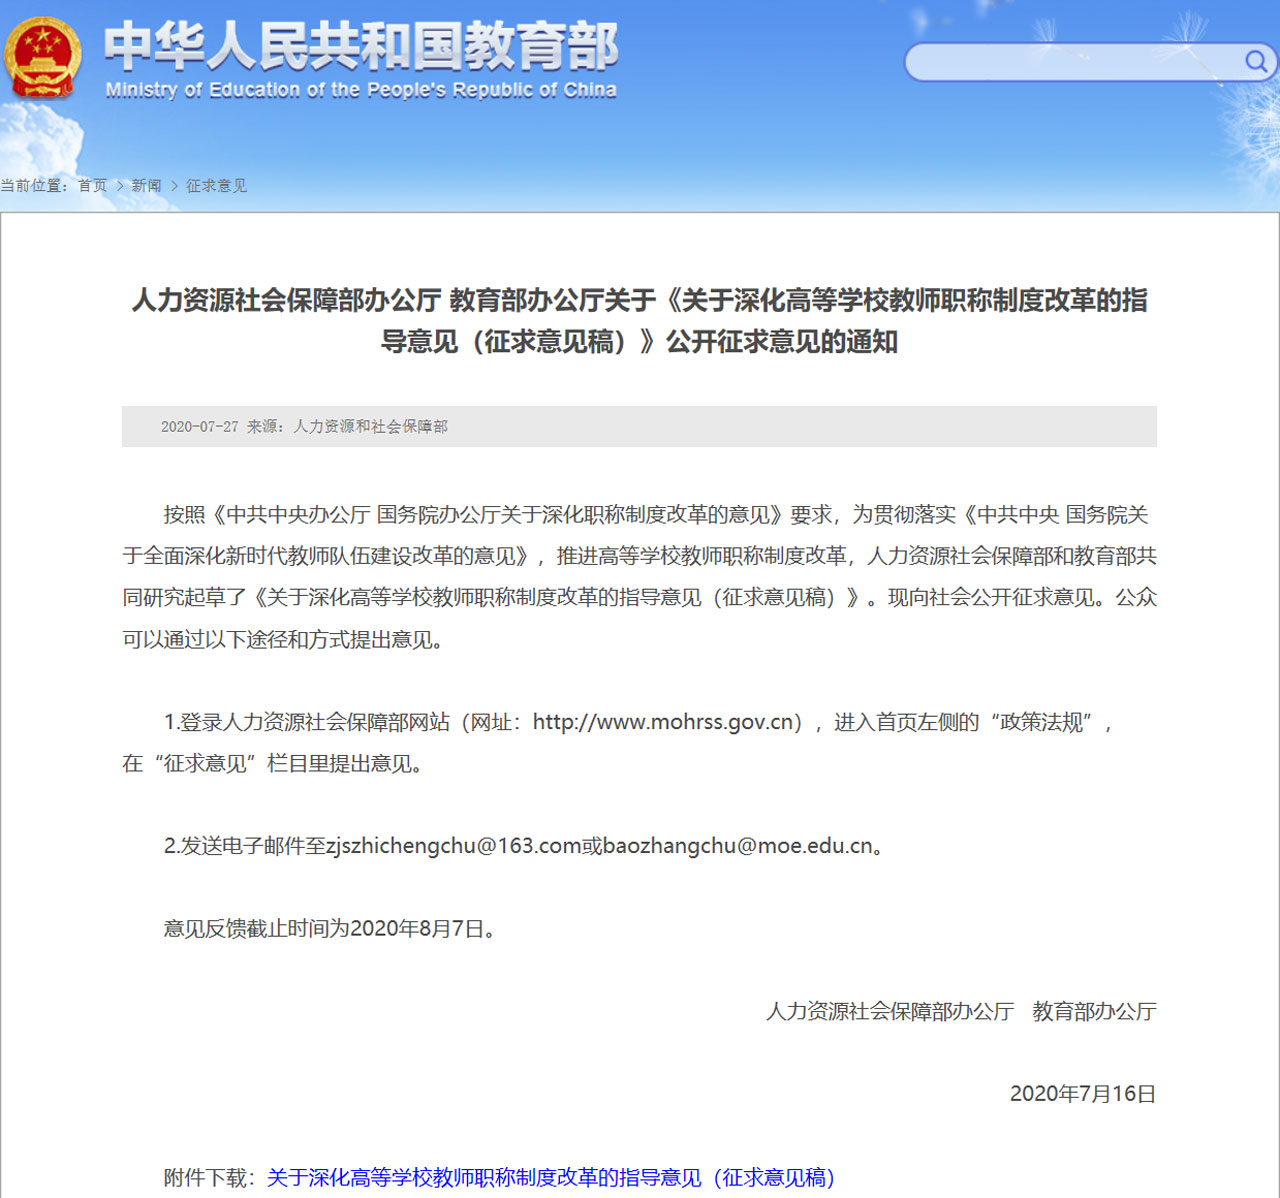Click the deadline line 意见反馈截止时间为2020年8月7日

point(330,929)
